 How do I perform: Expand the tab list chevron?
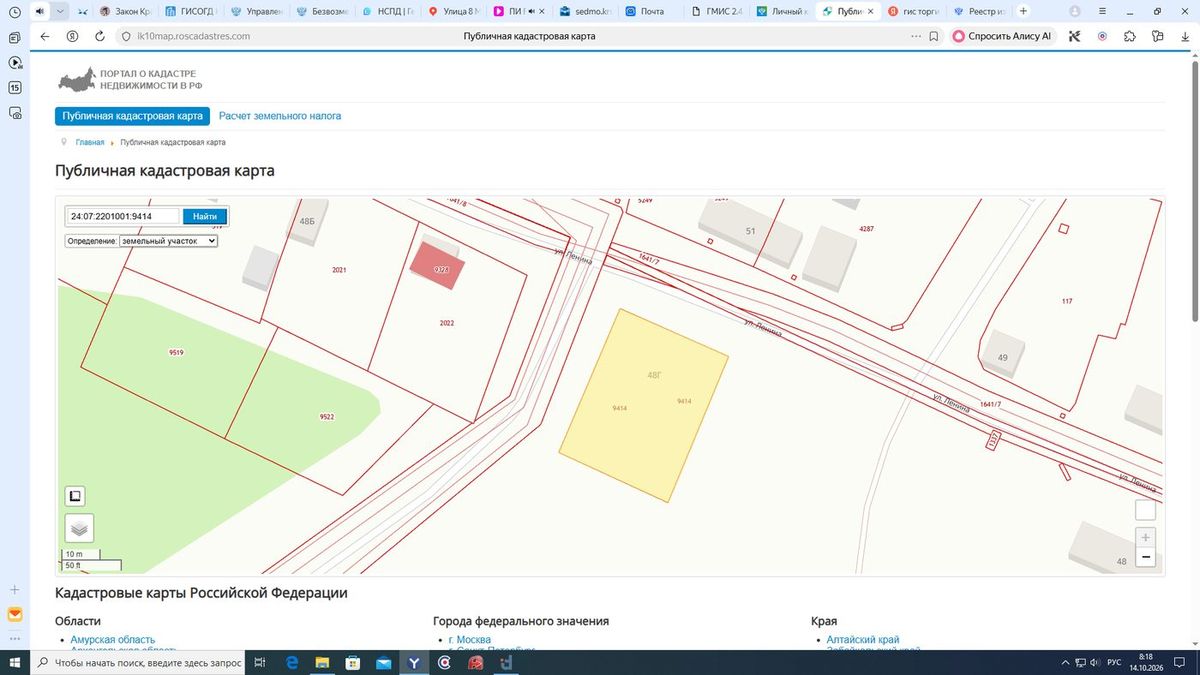61,11
